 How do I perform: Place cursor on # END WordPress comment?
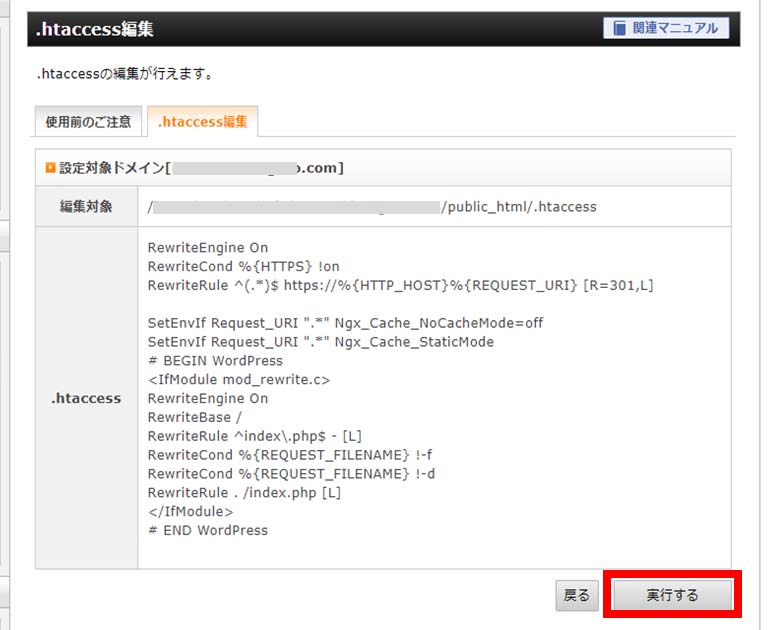point(208,530)
